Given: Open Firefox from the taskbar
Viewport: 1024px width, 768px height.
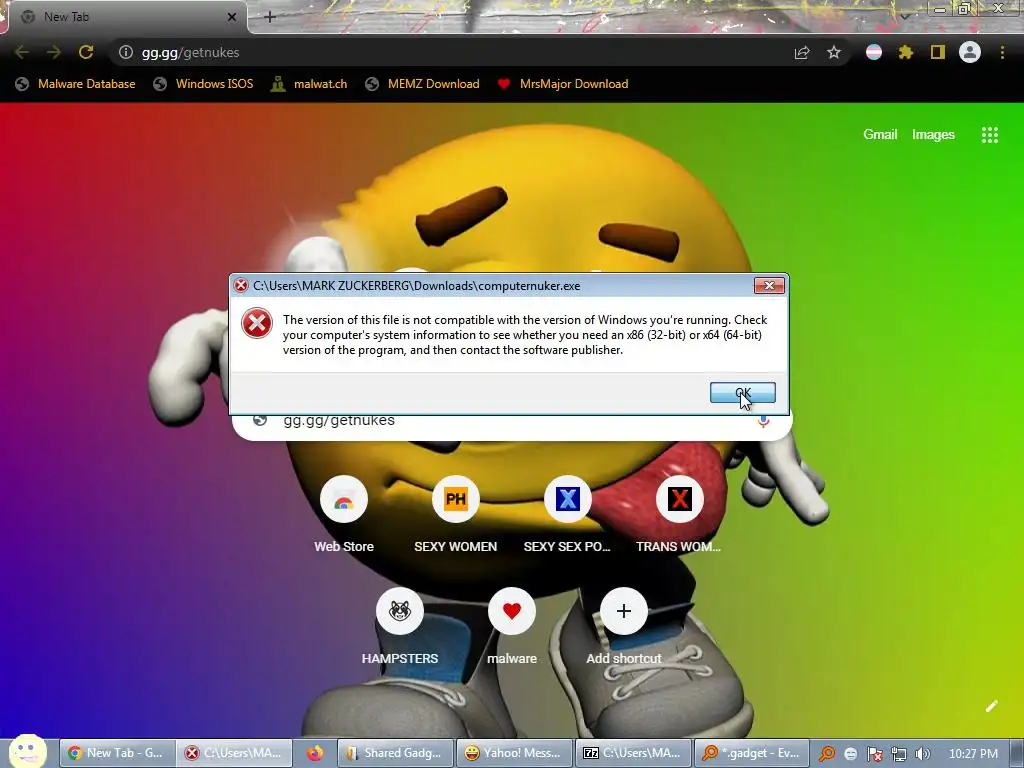Looking at the screenshot, I should [x=315, y=753].
